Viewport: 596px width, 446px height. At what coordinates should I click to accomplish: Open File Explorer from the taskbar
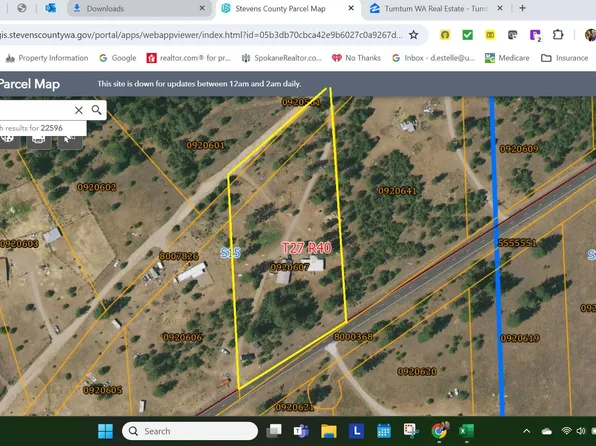(328, 431)
